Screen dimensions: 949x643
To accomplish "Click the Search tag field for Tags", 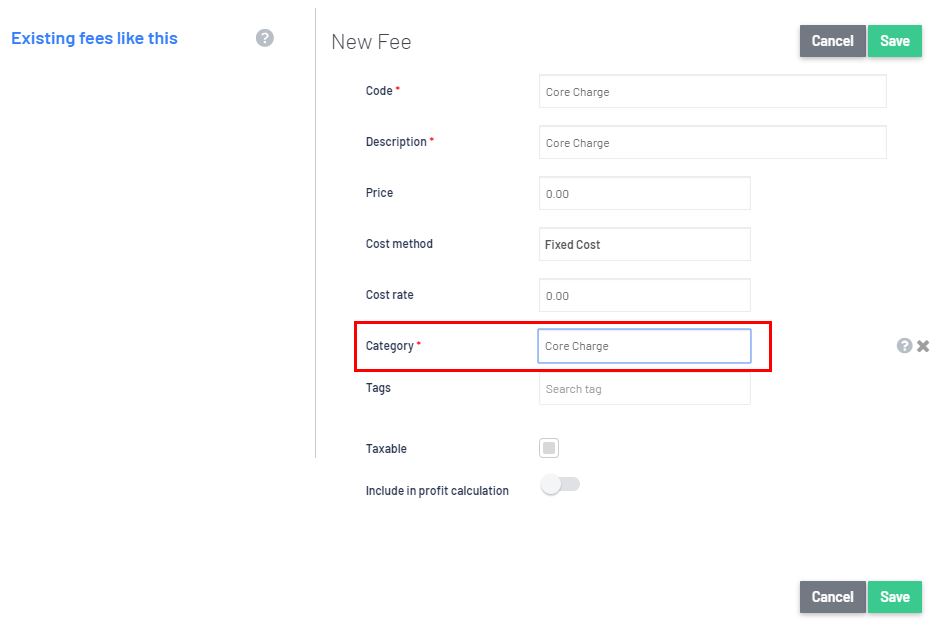I will pos(645,389).
